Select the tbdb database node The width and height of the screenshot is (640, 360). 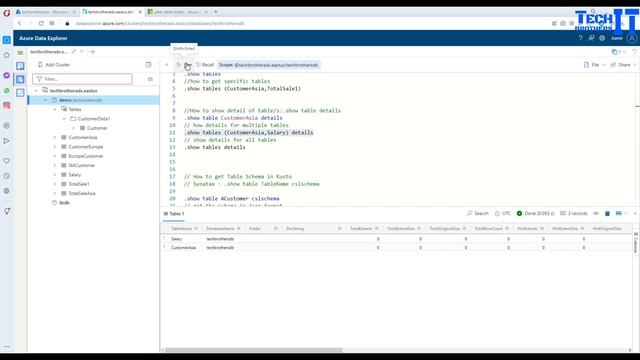(64, 203)
